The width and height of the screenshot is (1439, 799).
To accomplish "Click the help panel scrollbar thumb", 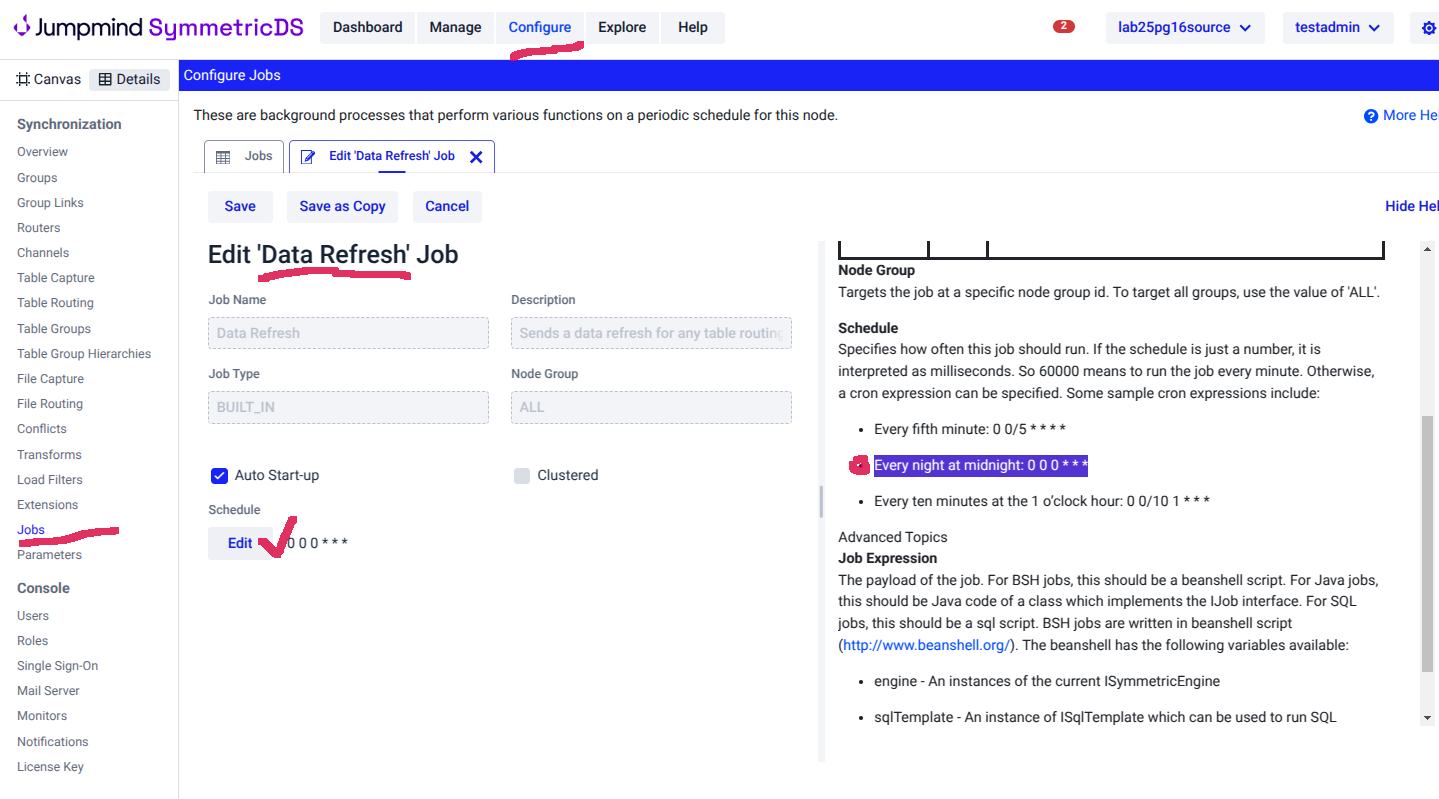I will click(1426, 543).
